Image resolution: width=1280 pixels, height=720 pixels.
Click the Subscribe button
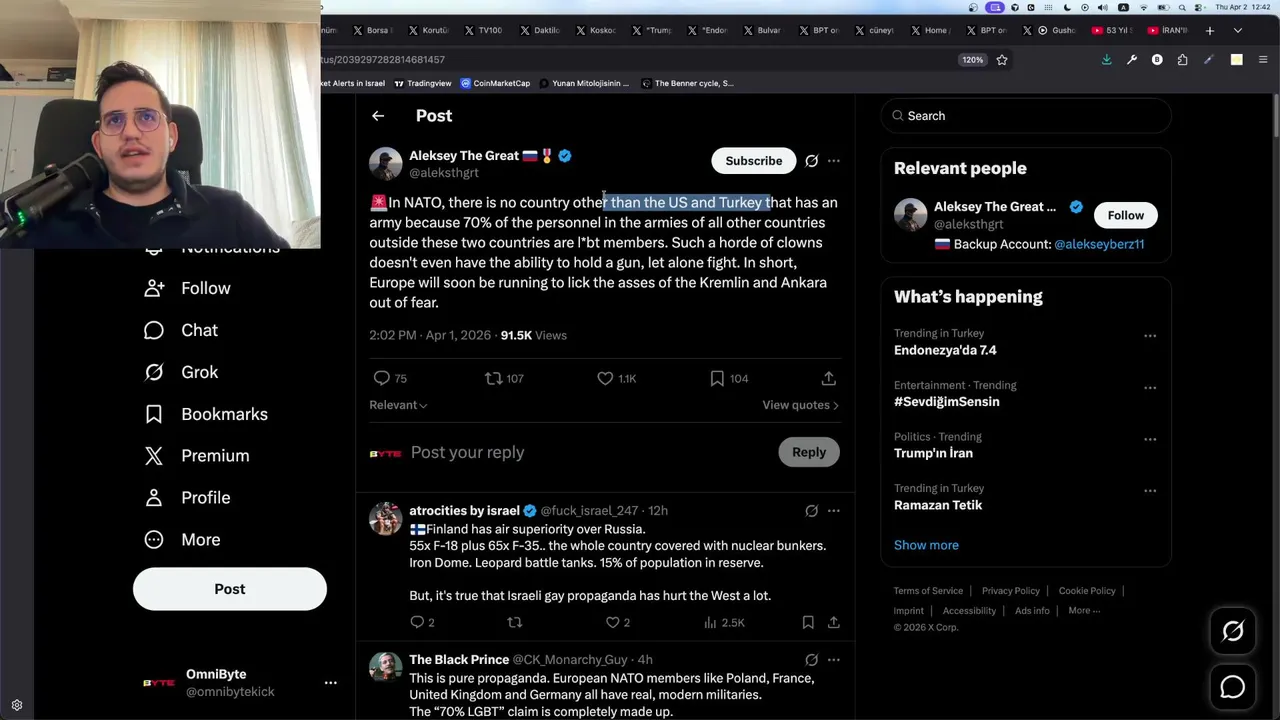(754, 161)
